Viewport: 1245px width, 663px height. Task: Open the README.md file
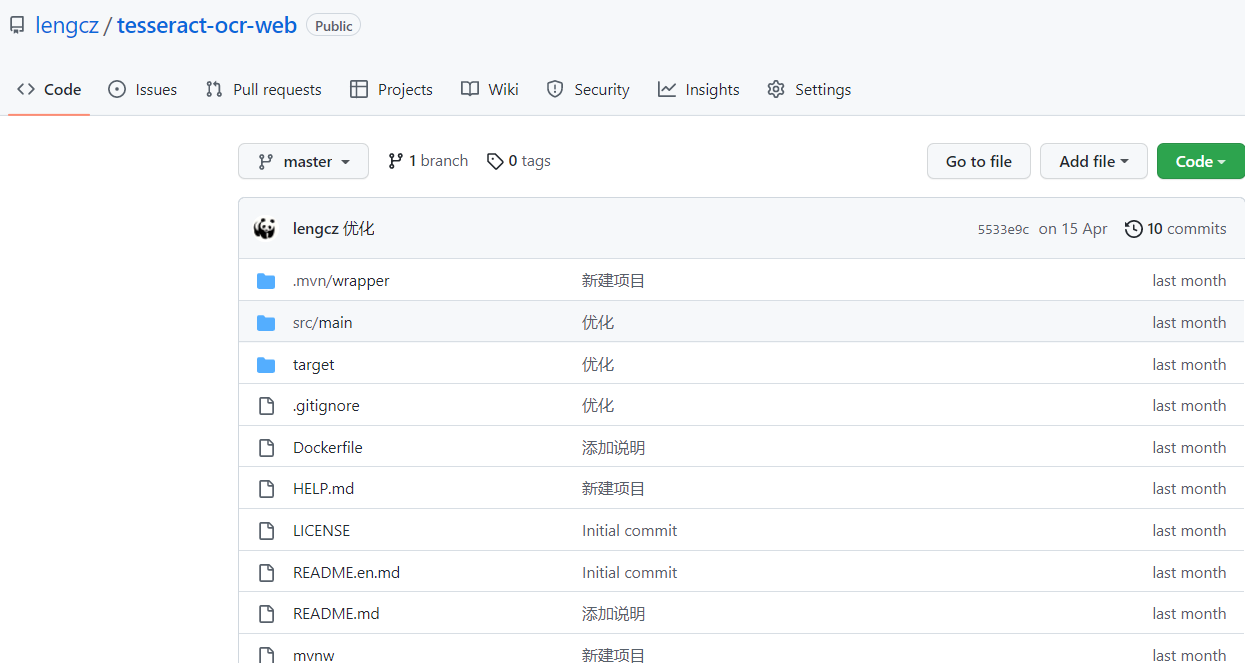336,614
